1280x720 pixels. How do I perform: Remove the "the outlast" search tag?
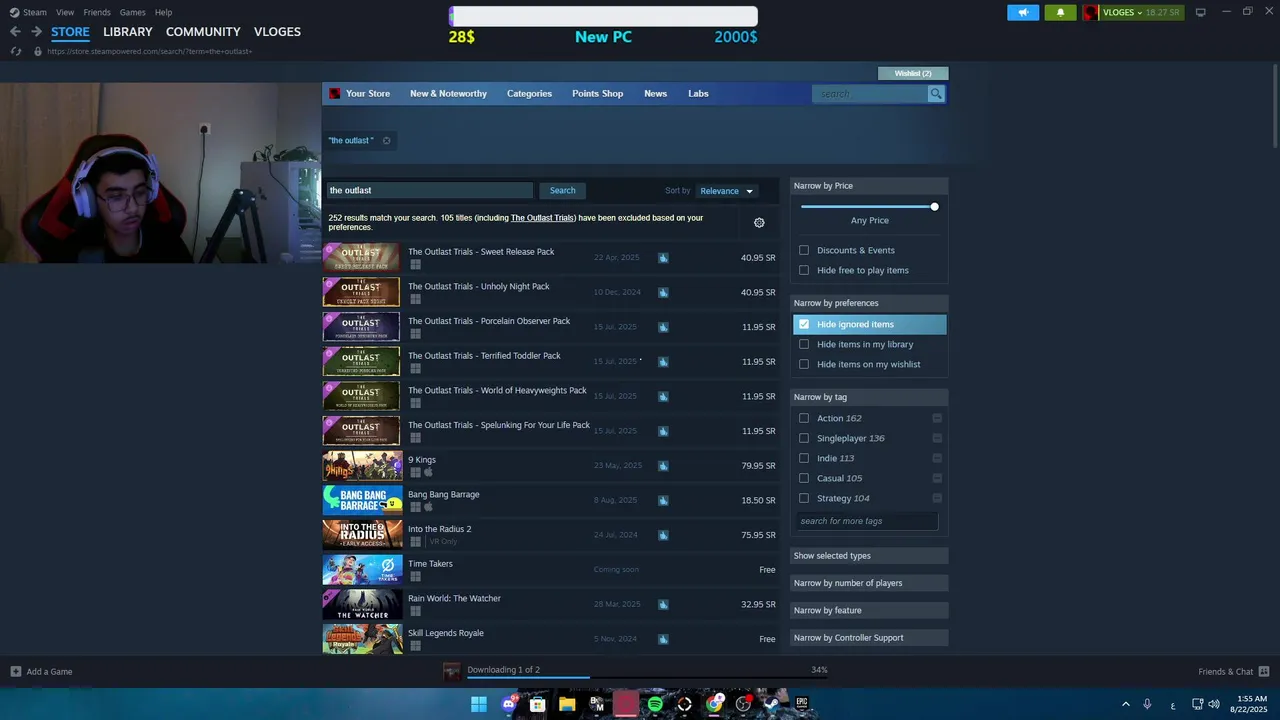(x=386, y=141)
